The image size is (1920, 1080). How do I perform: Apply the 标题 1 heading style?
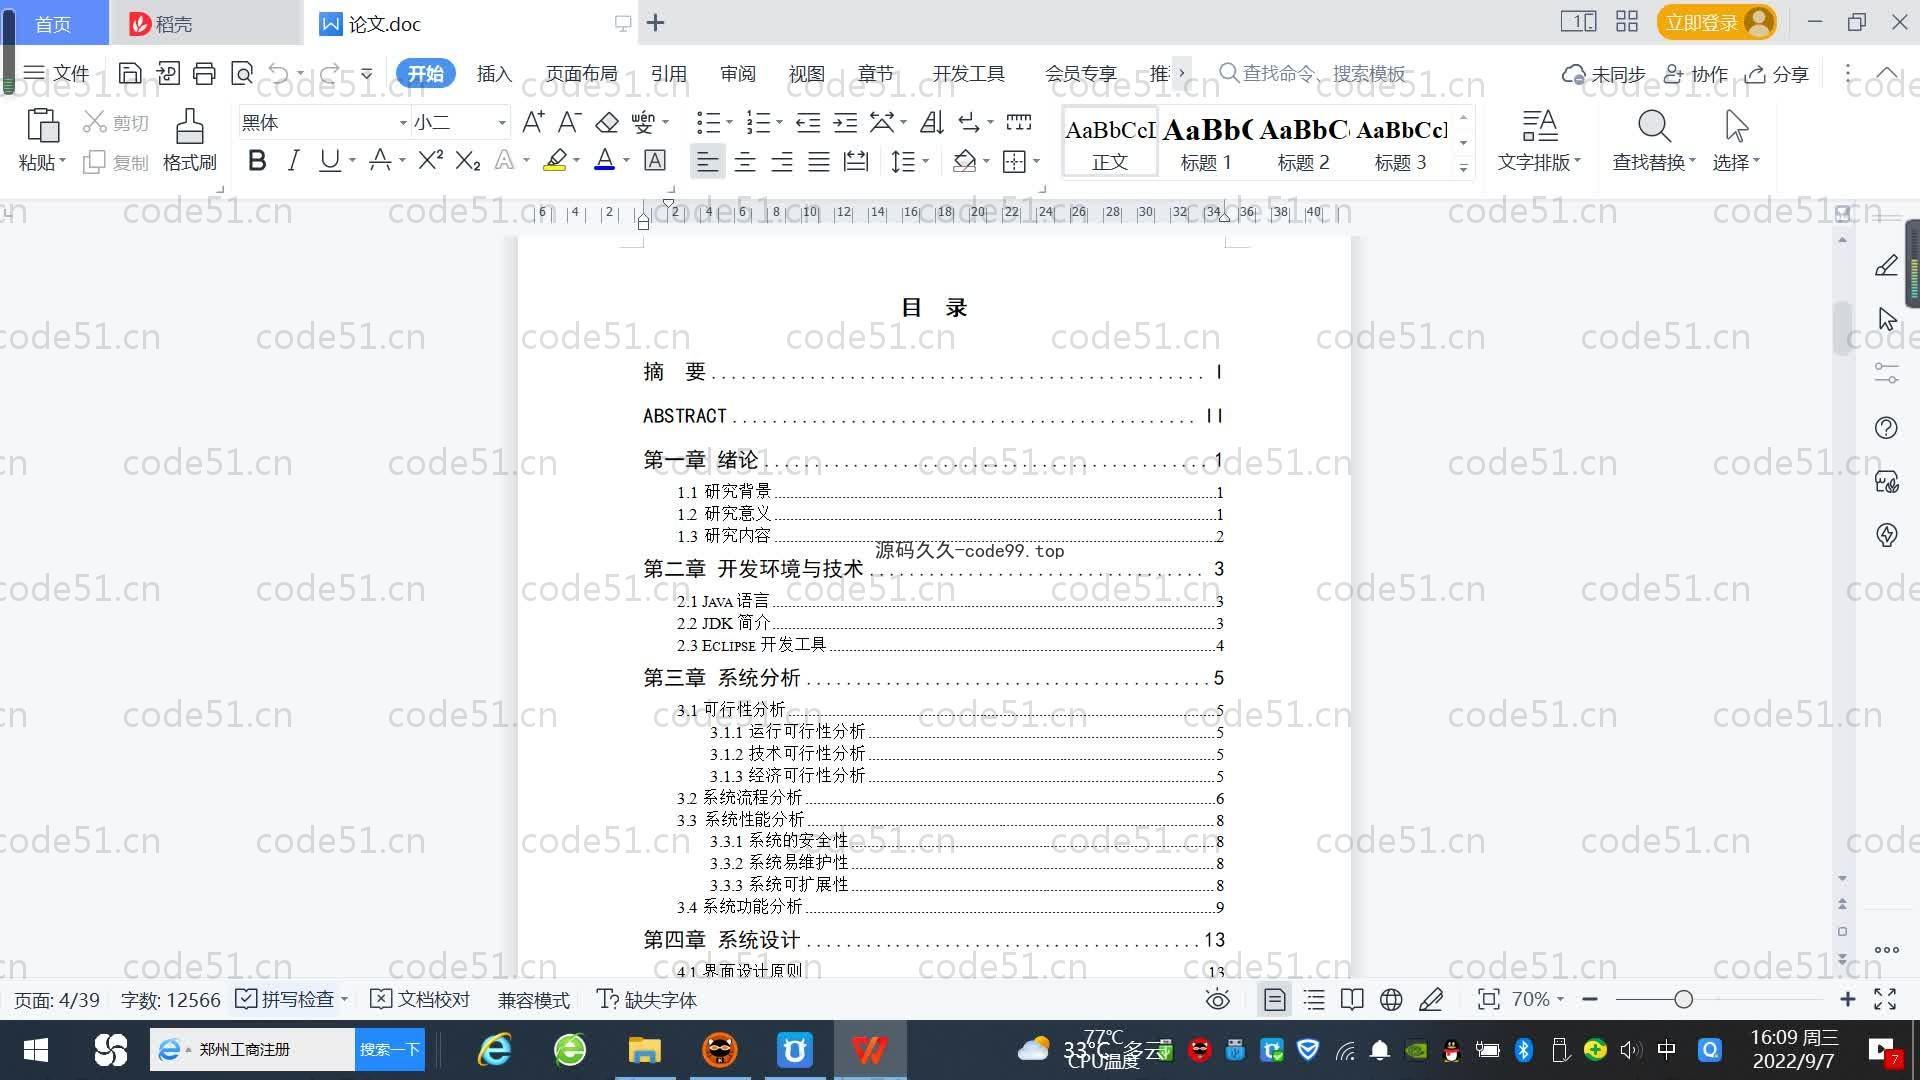1206,143
